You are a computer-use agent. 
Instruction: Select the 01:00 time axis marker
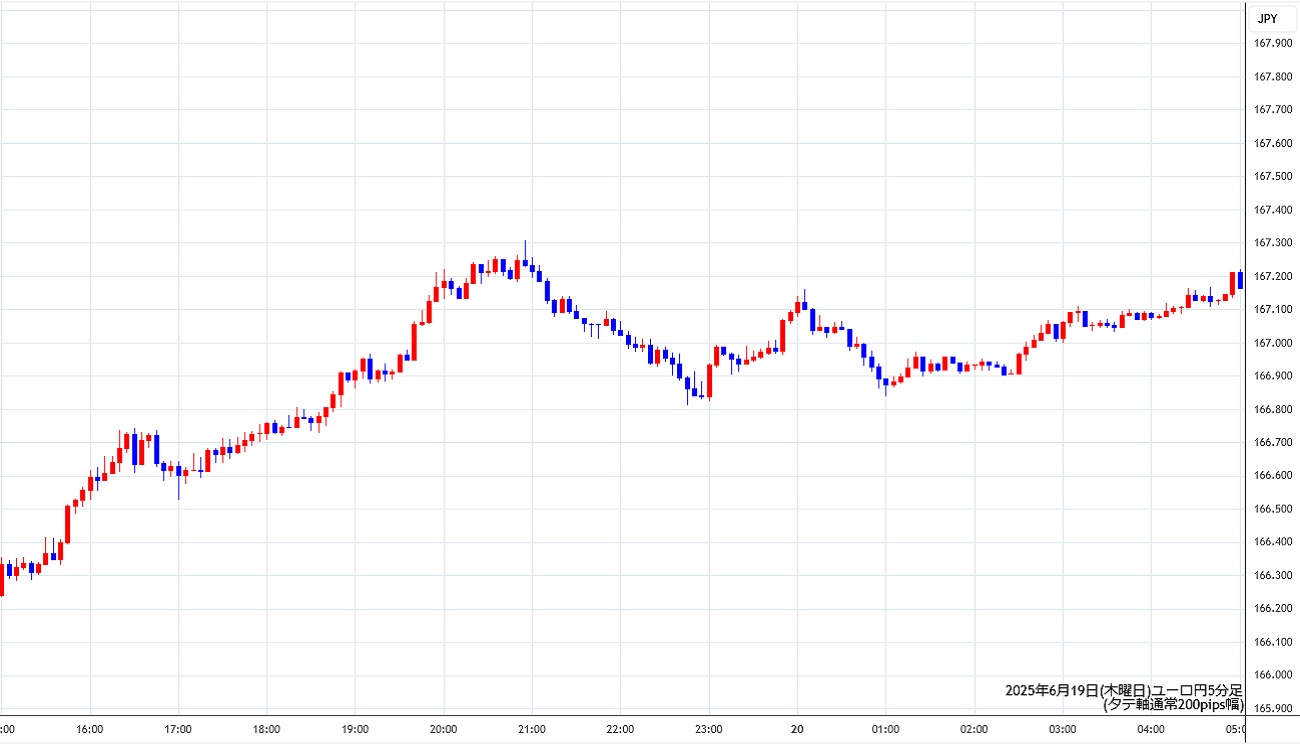[x=886, y=729]
